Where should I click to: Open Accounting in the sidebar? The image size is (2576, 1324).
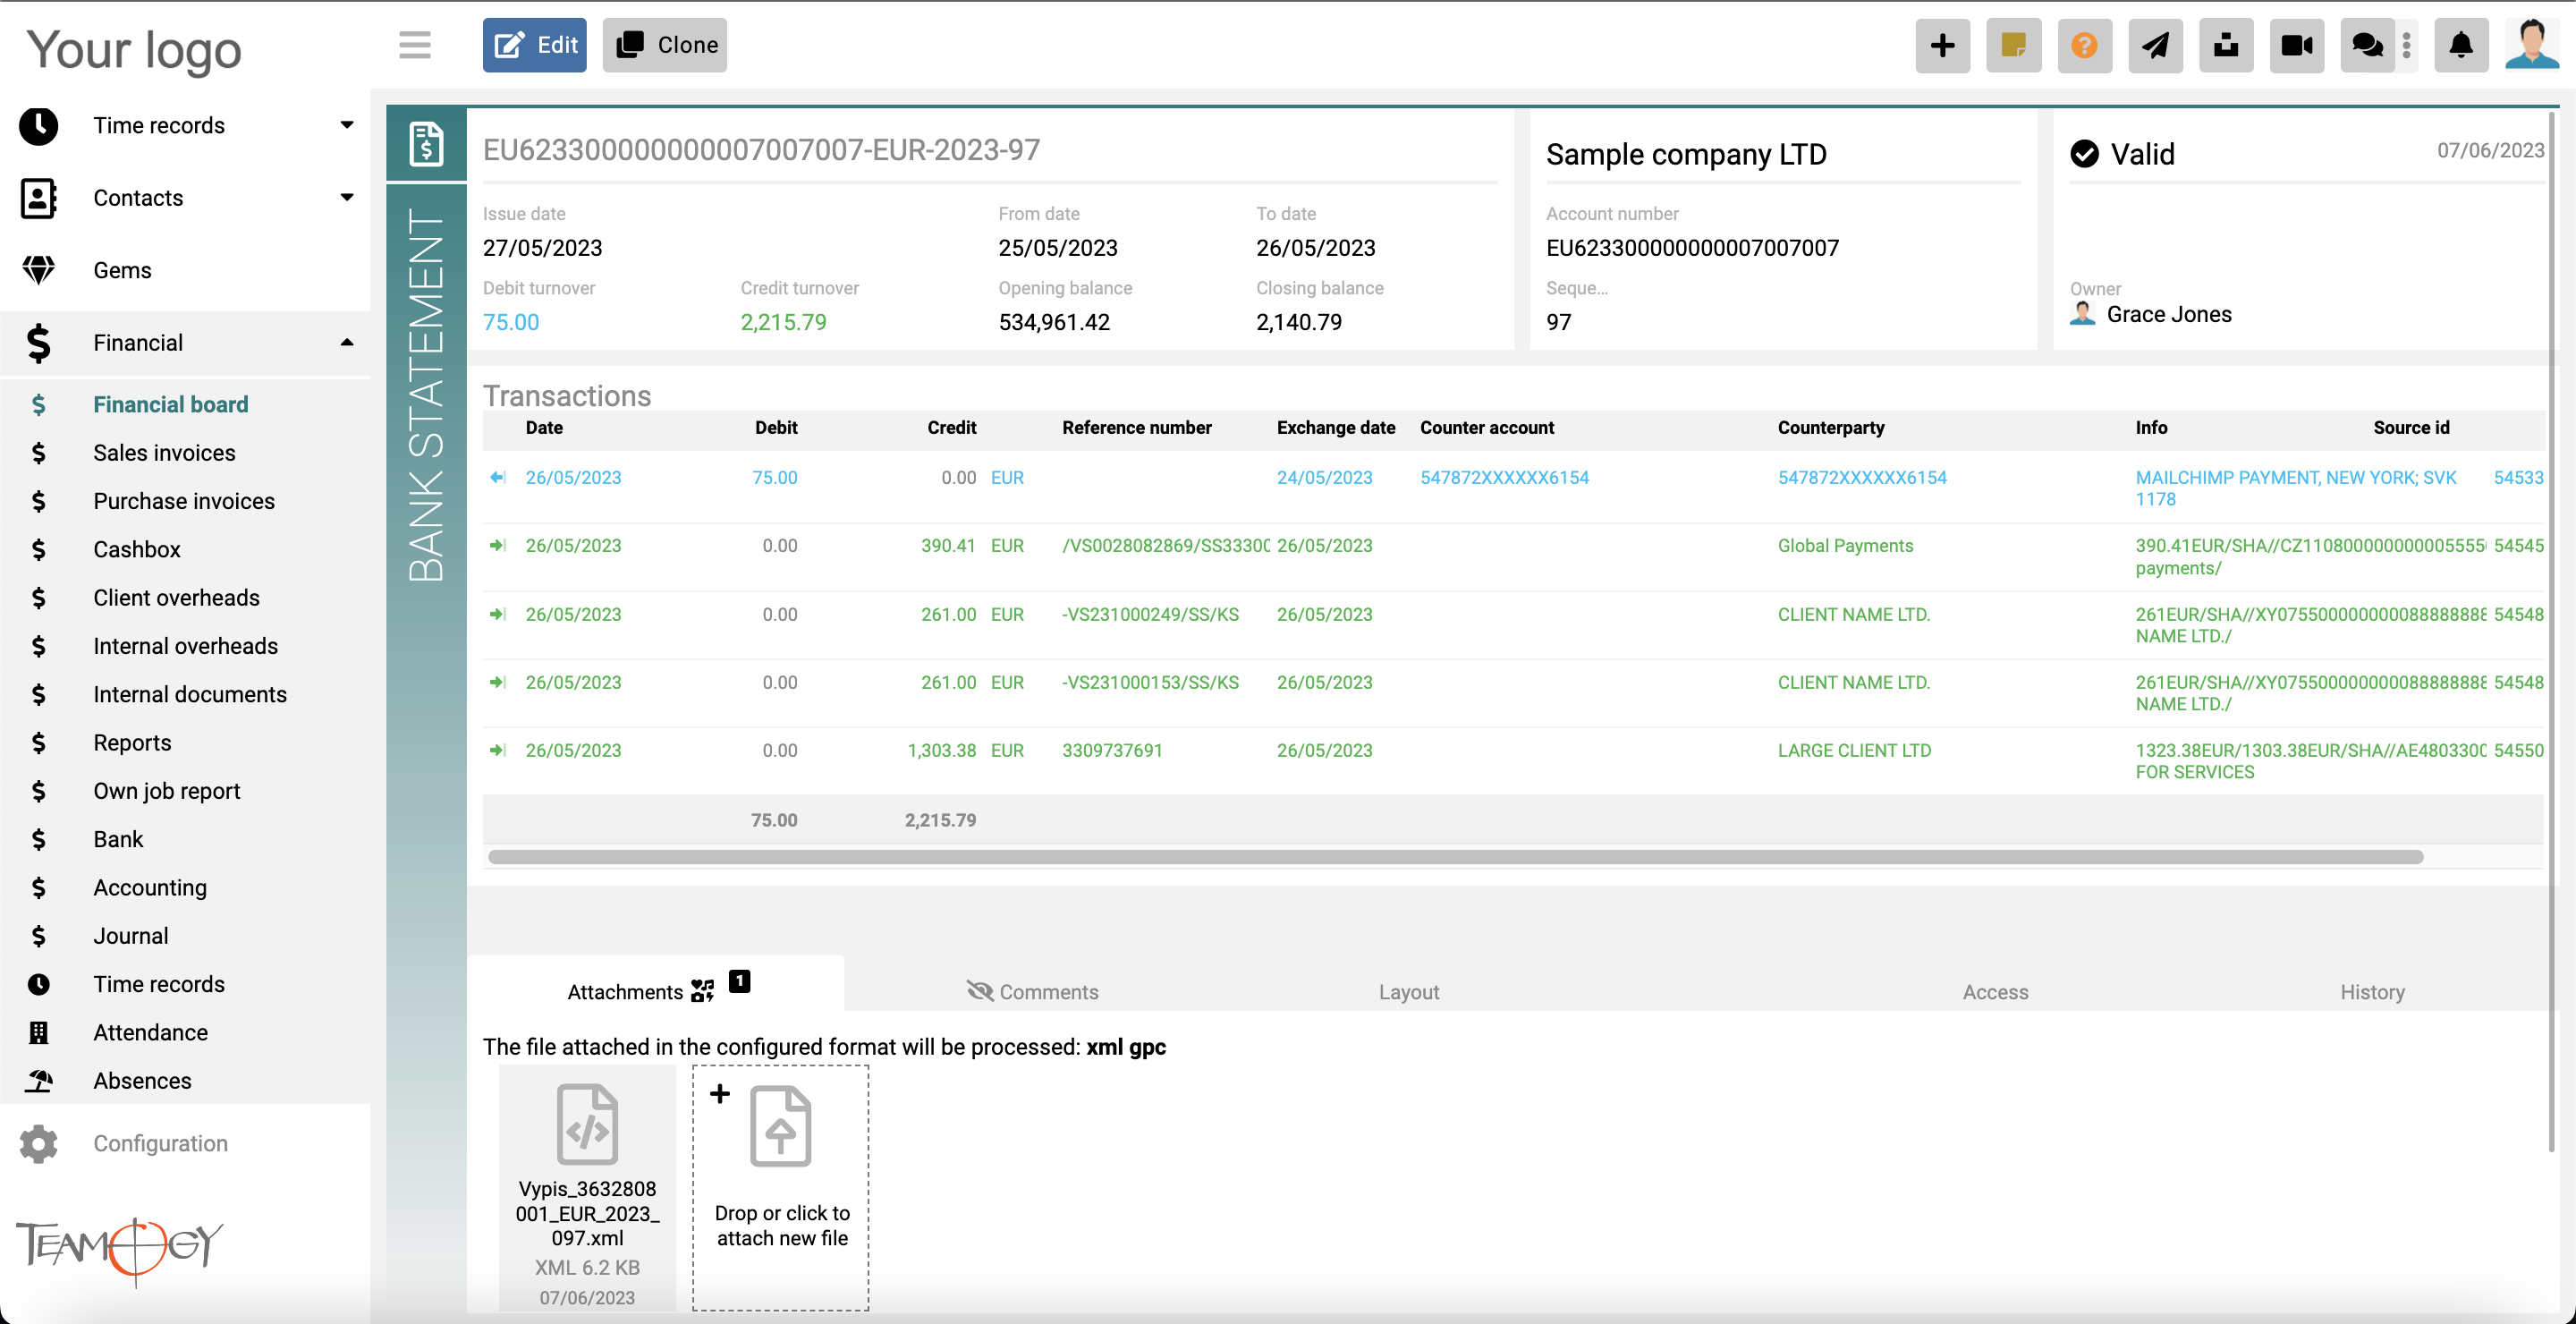coord(150,887)
